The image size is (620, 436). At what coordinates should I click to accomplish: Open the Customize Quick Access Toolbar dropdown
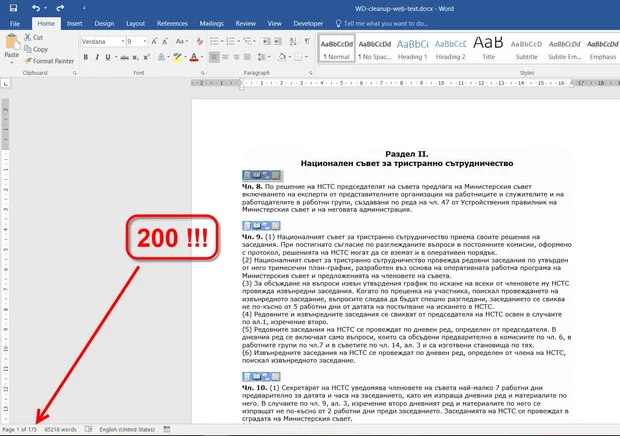coord(84,8)
